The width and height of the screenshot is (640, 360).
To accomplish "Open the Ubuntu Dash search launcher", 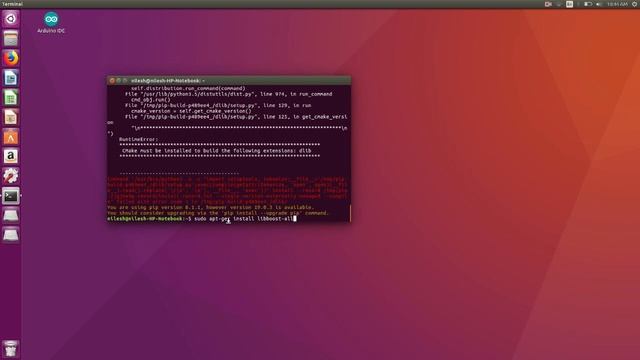I will 11,19.
